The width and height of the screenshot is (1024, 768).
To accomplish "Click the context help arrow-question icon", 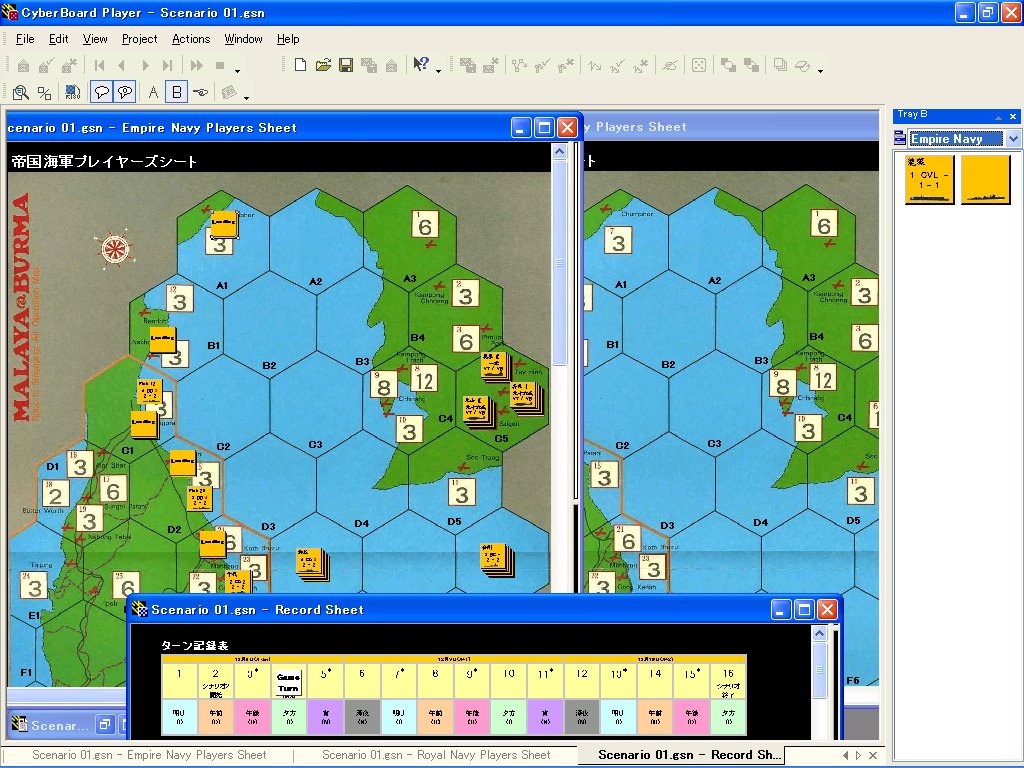I will click(x=421, y=64).
